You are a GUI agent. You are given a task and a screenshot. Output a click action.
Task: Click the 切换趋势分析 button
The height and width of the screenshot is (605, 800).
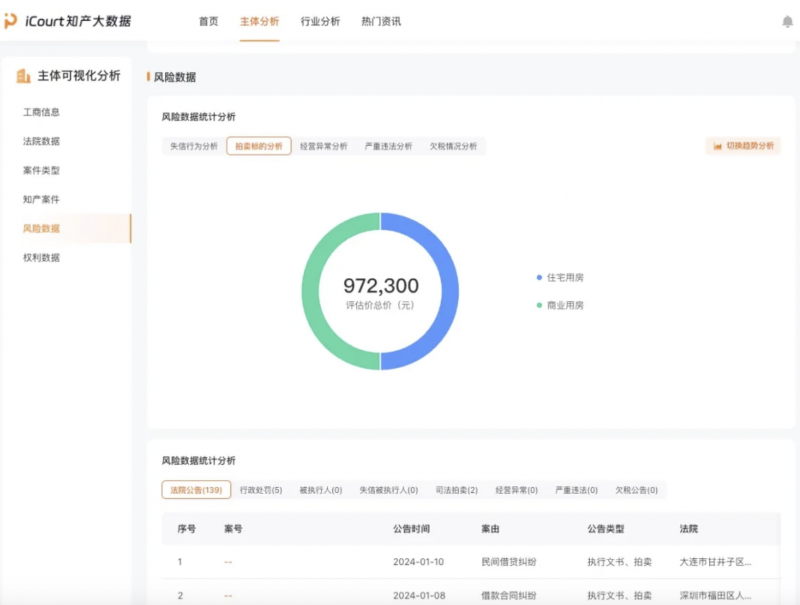[743, 146]
